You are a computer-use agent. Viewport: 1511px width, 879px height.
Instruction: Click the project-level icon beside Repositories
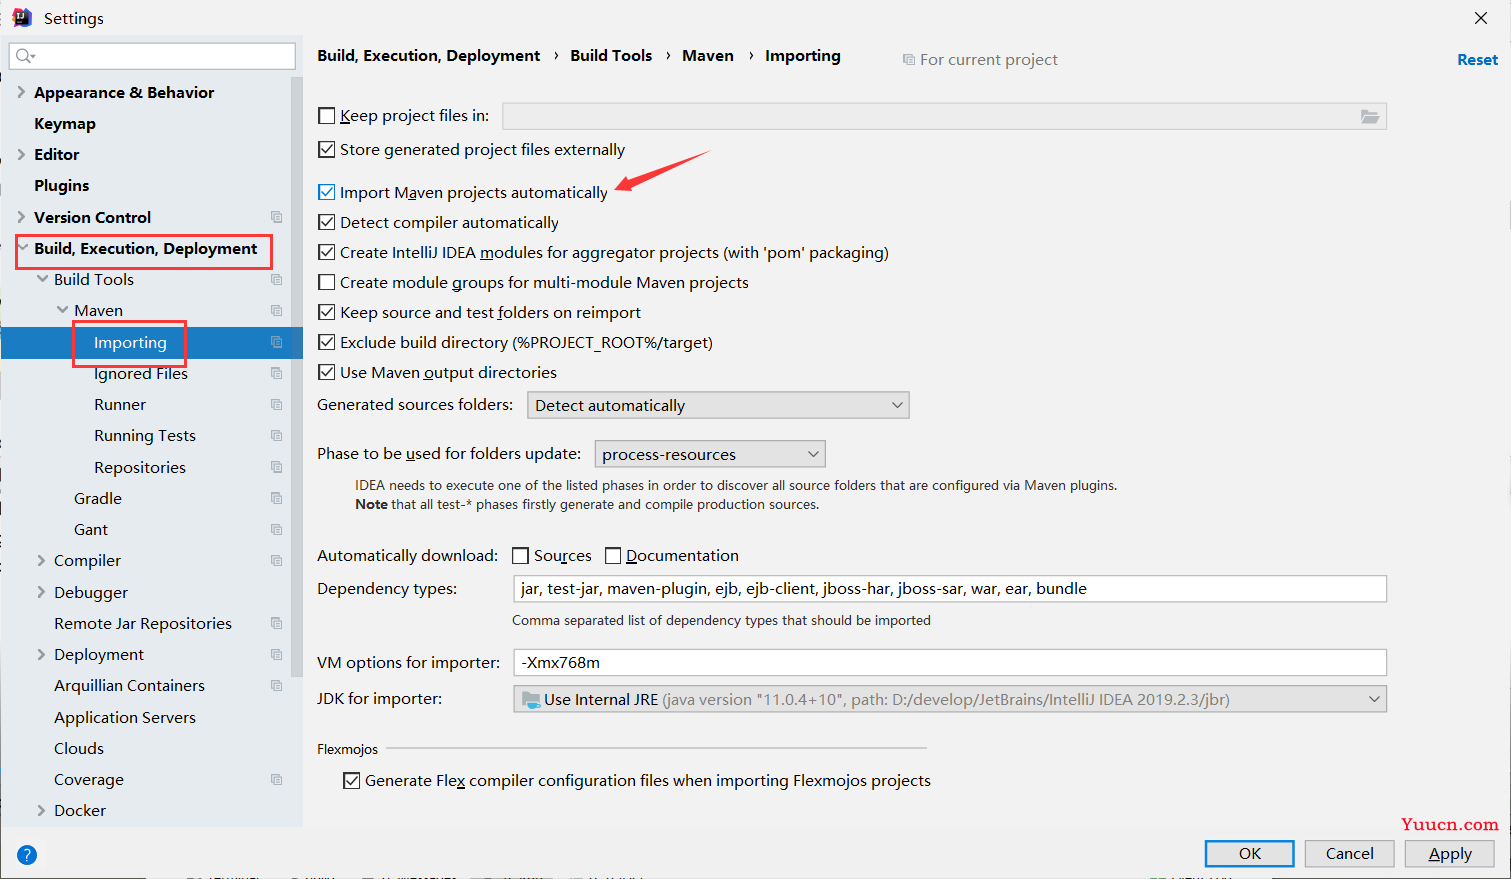coord(276,467)
